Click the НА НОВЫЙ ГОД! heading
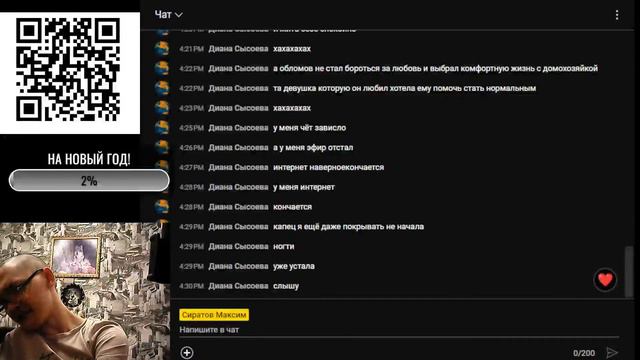This screenshot has height=360, width=640. click(x=89, y=159)
